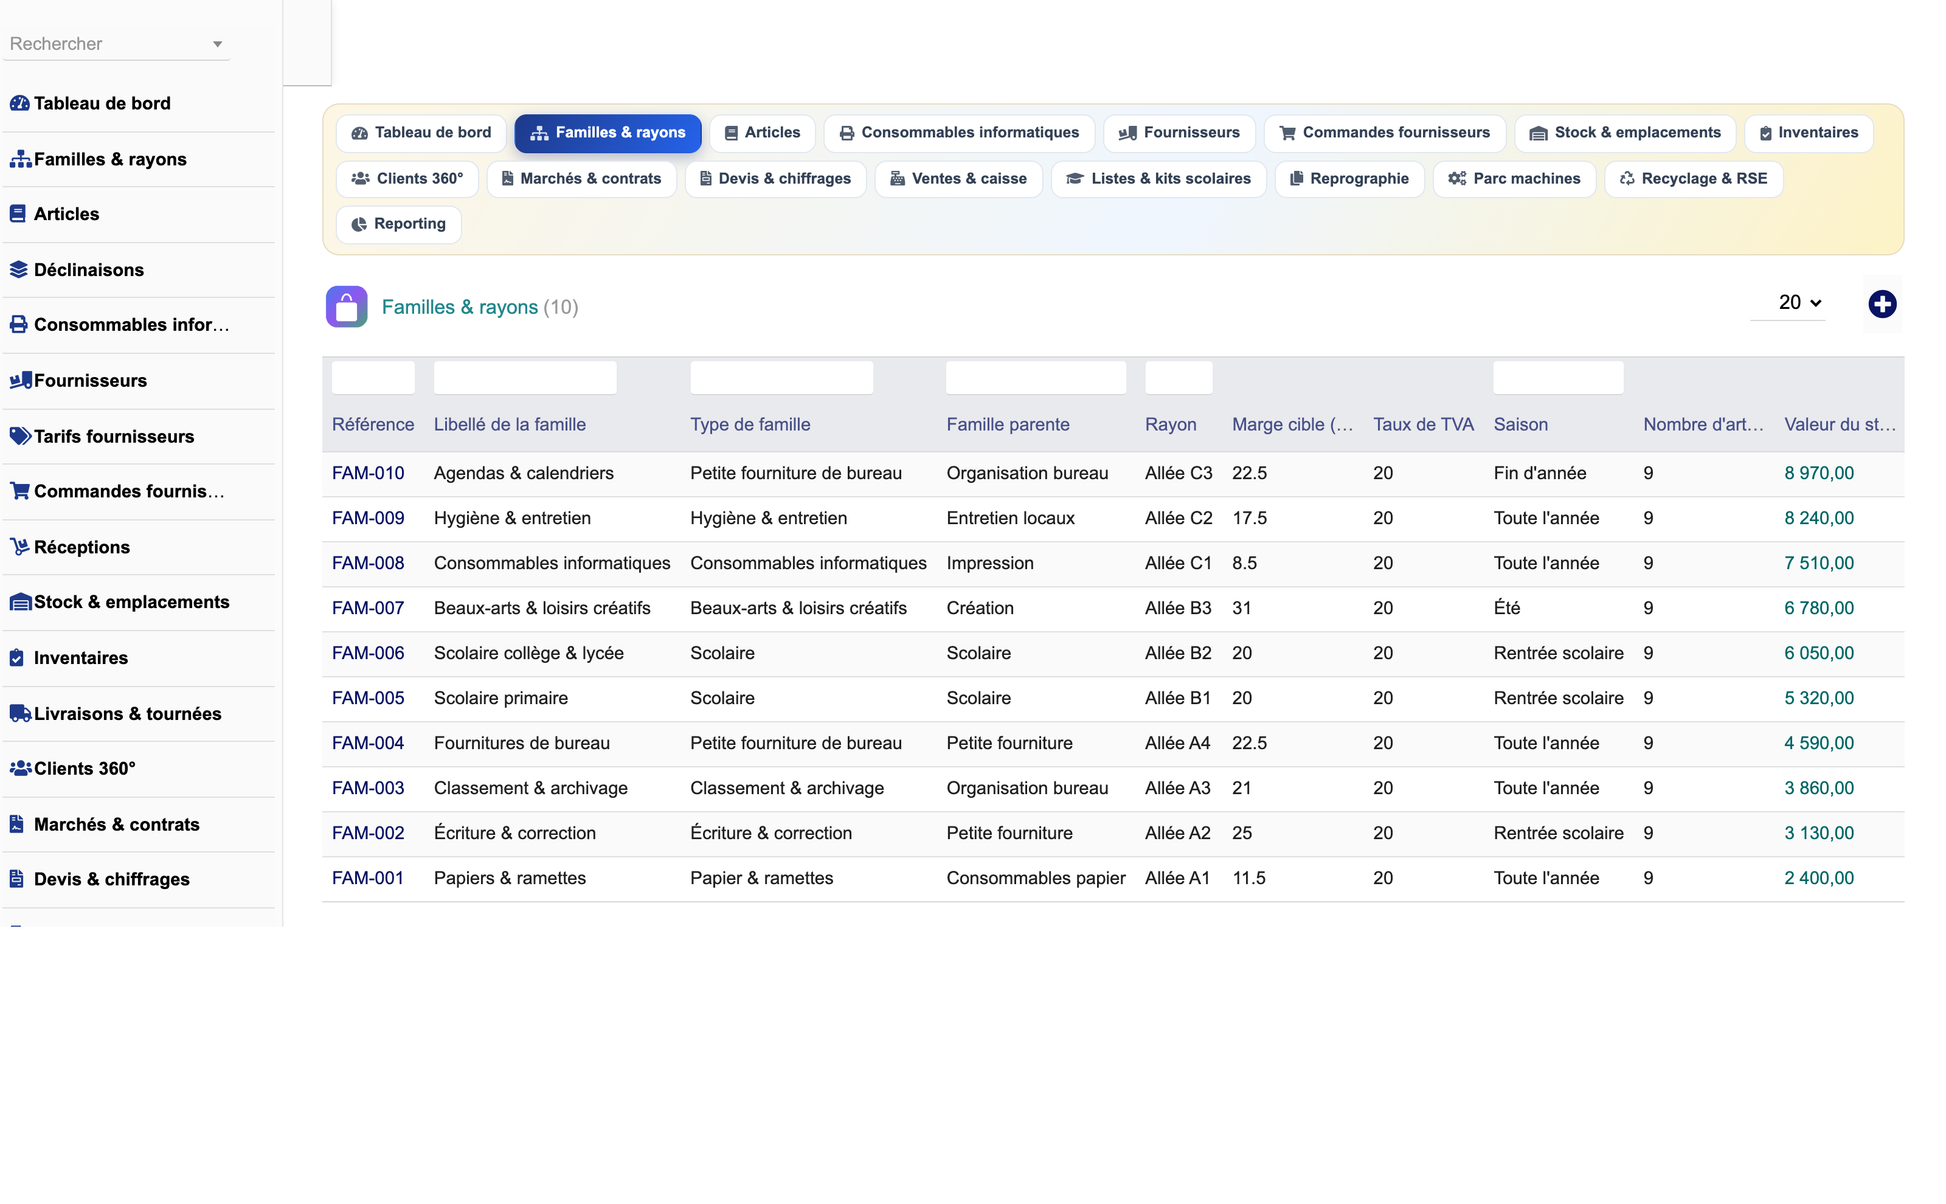The height and width of the screenshot is (1204, 1946).
Task: Click the Consommables informatiques printer icon in sidebar
Action: pos(19,325)
